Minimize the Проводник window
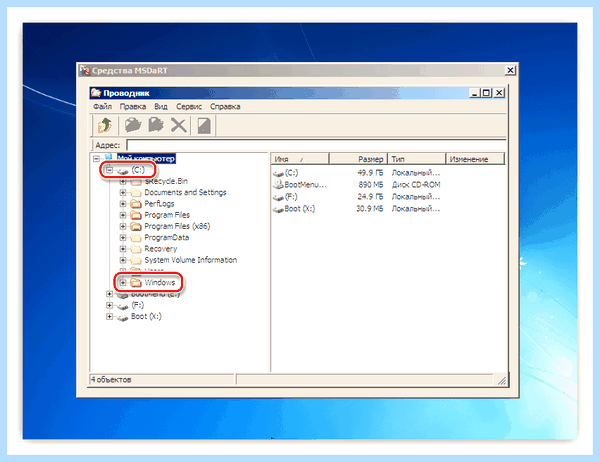 click(x=475, y=93)
